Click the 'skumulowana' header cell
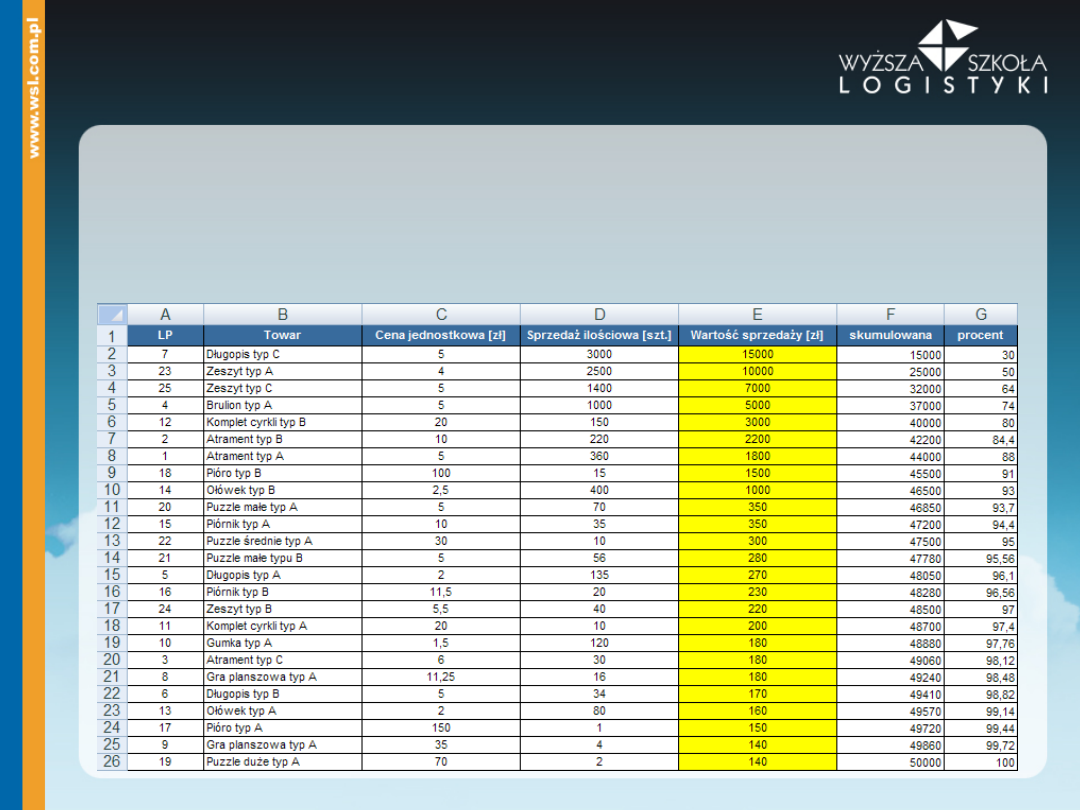 [890, 335]
